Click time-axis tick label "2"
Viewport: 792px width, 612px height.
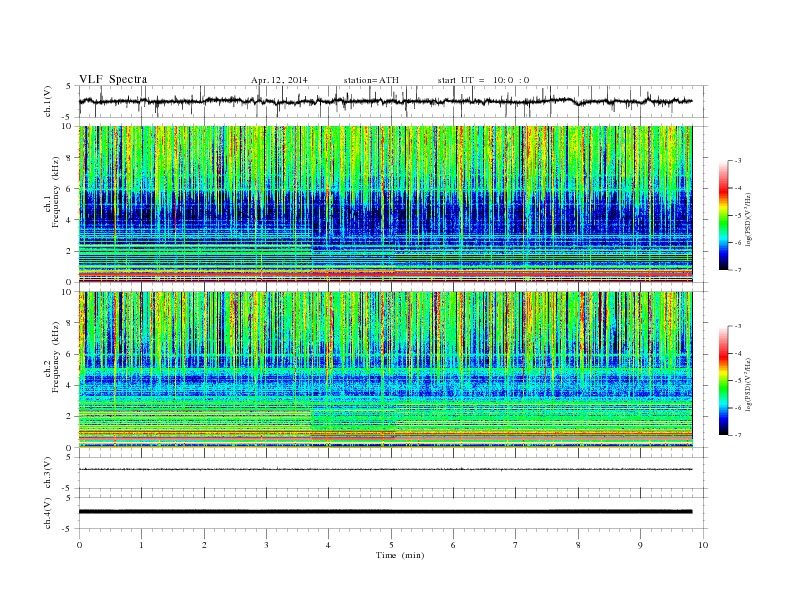(204, 545)
